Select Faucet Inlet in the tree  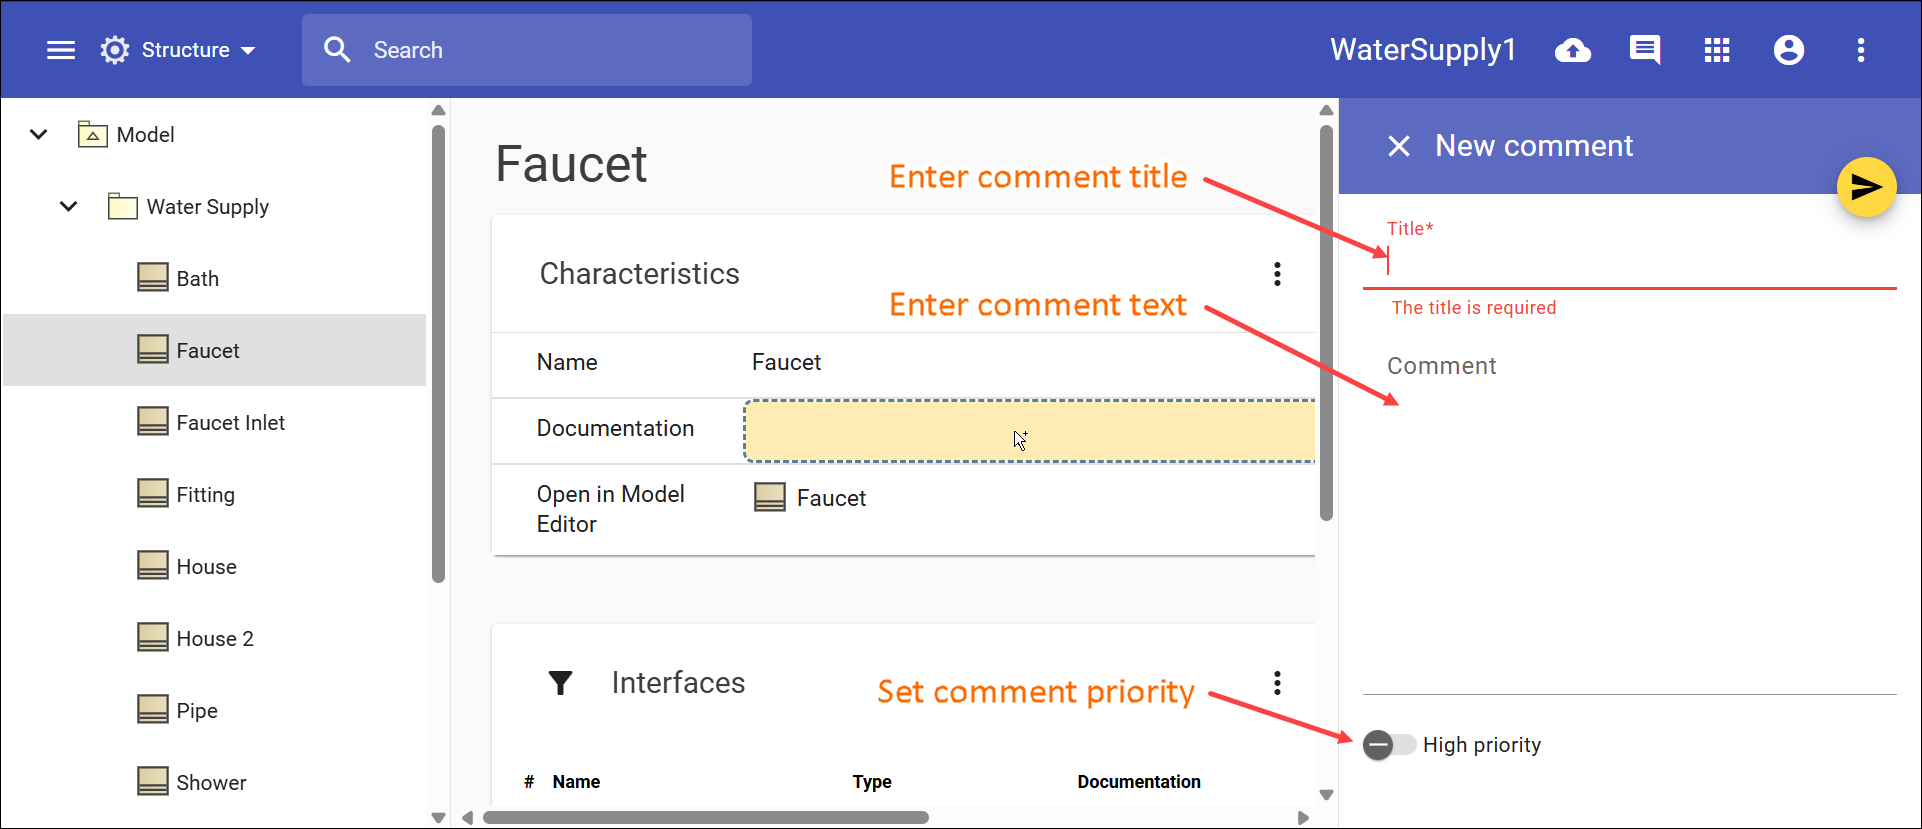click(230, 423)
